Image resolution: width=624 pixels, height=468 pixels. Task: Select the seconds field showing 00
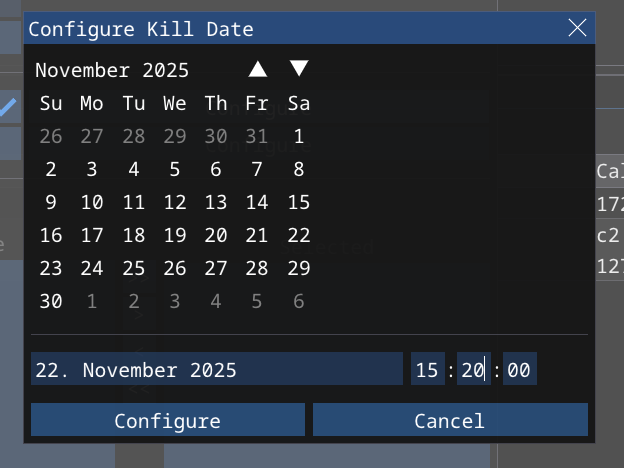519,370
